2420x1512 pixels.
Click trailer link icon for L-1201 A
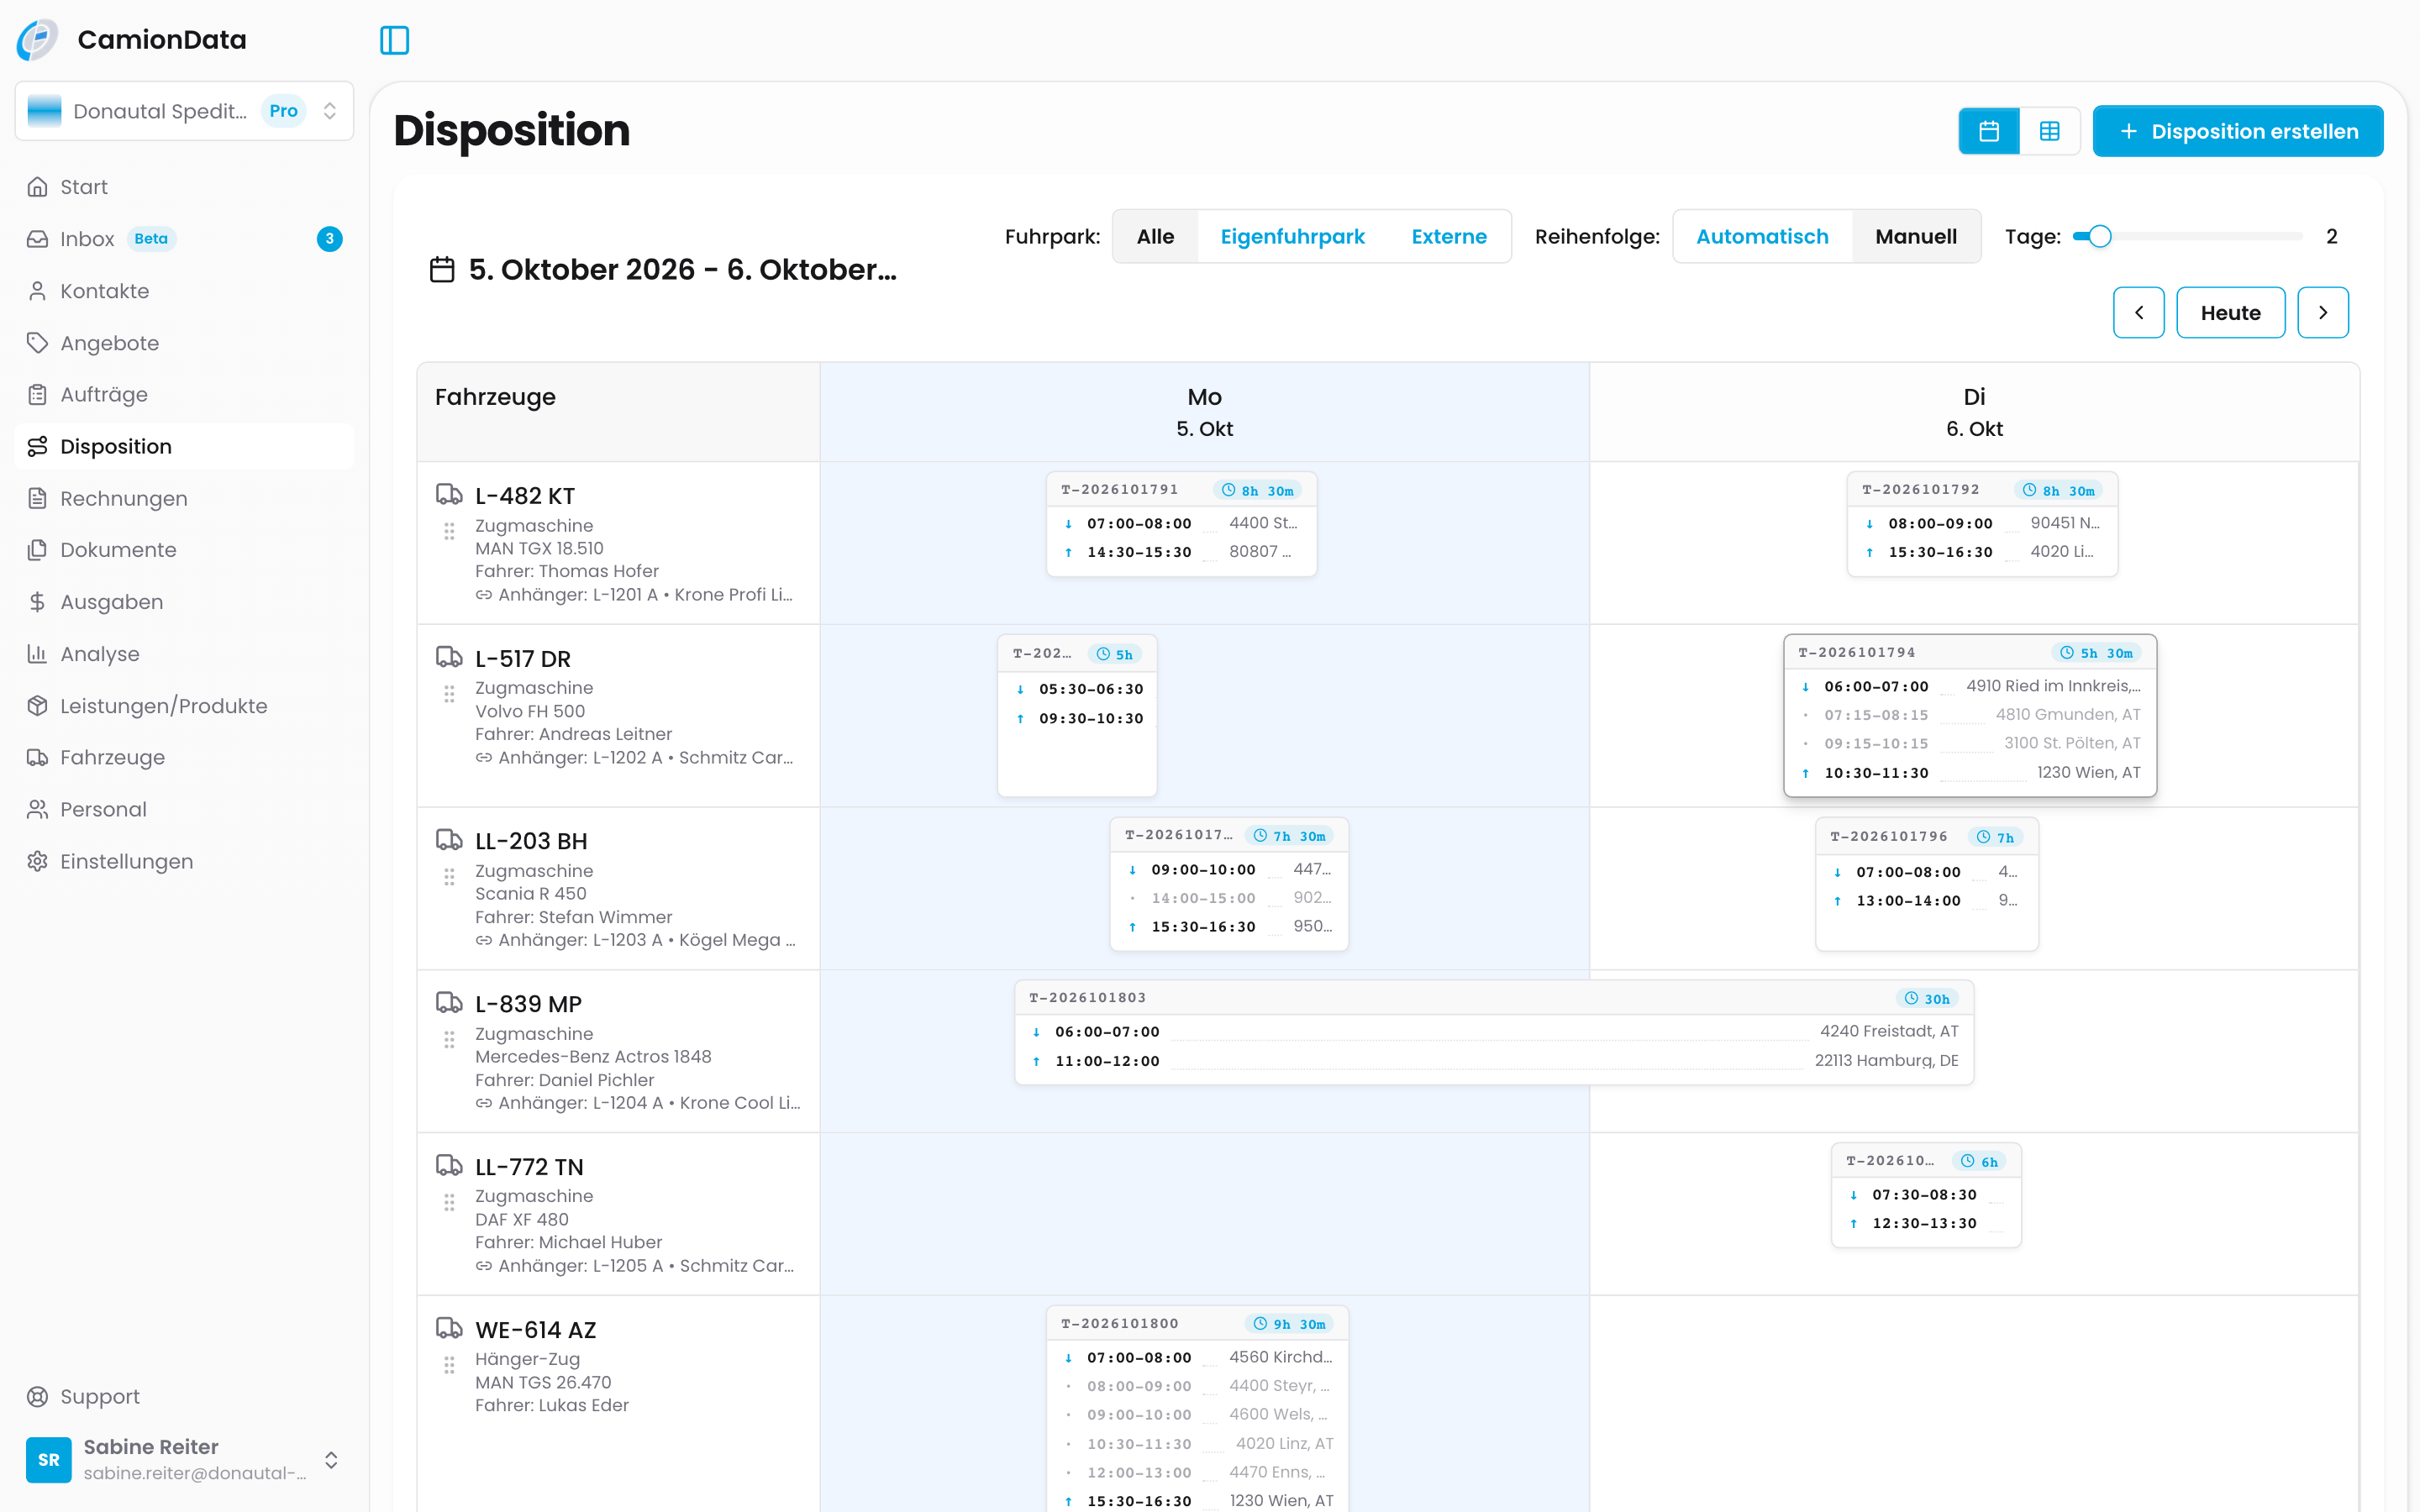point(483,595)
